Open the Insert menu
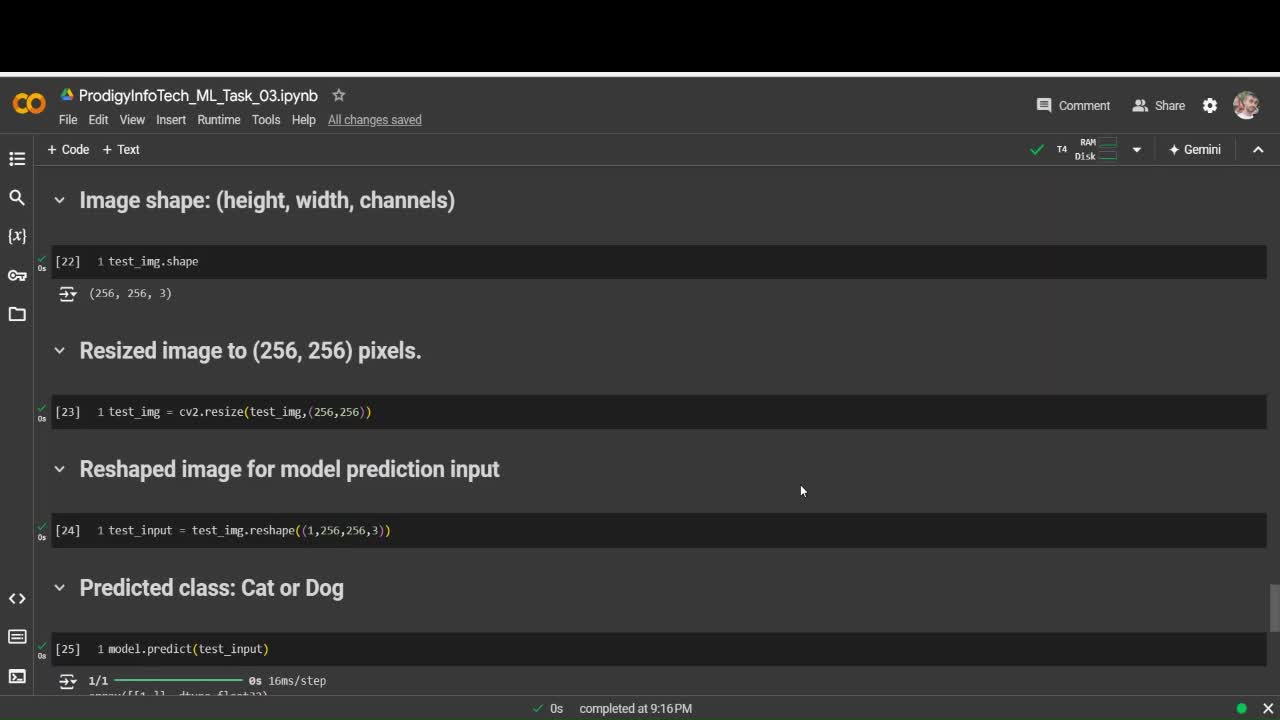 (x=171, y=120)
